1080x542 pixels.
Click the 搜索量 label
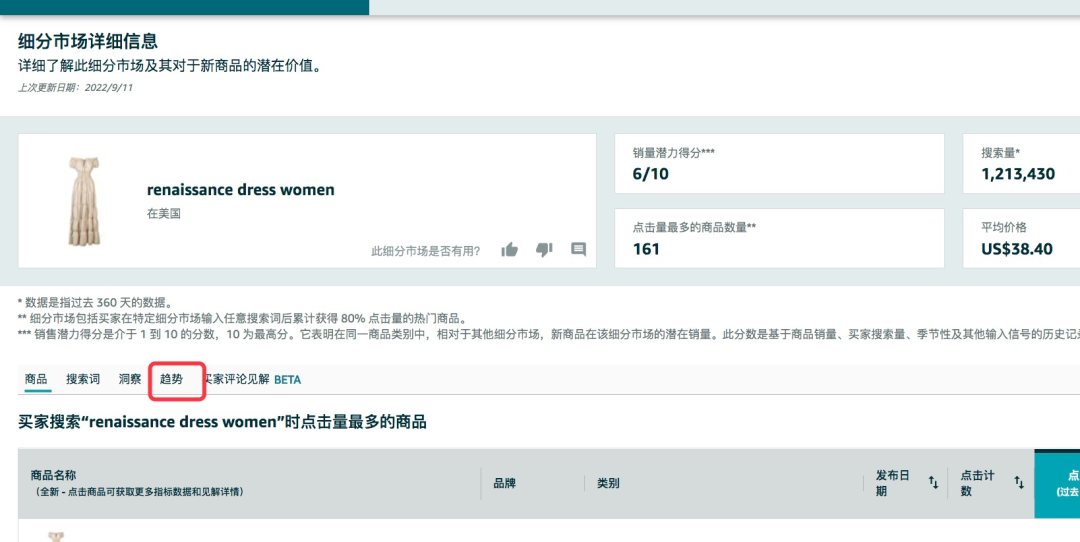pos(1001,153)
